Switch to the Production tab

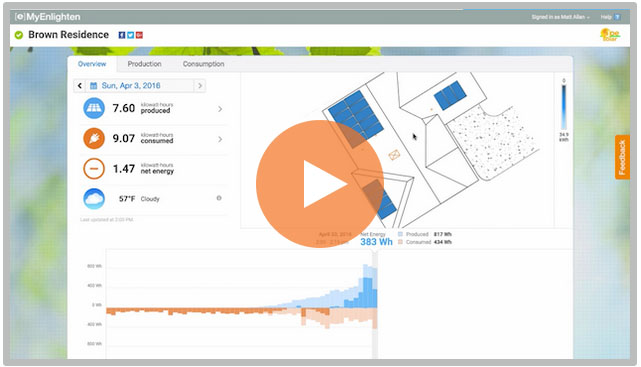tap(144, 64)
